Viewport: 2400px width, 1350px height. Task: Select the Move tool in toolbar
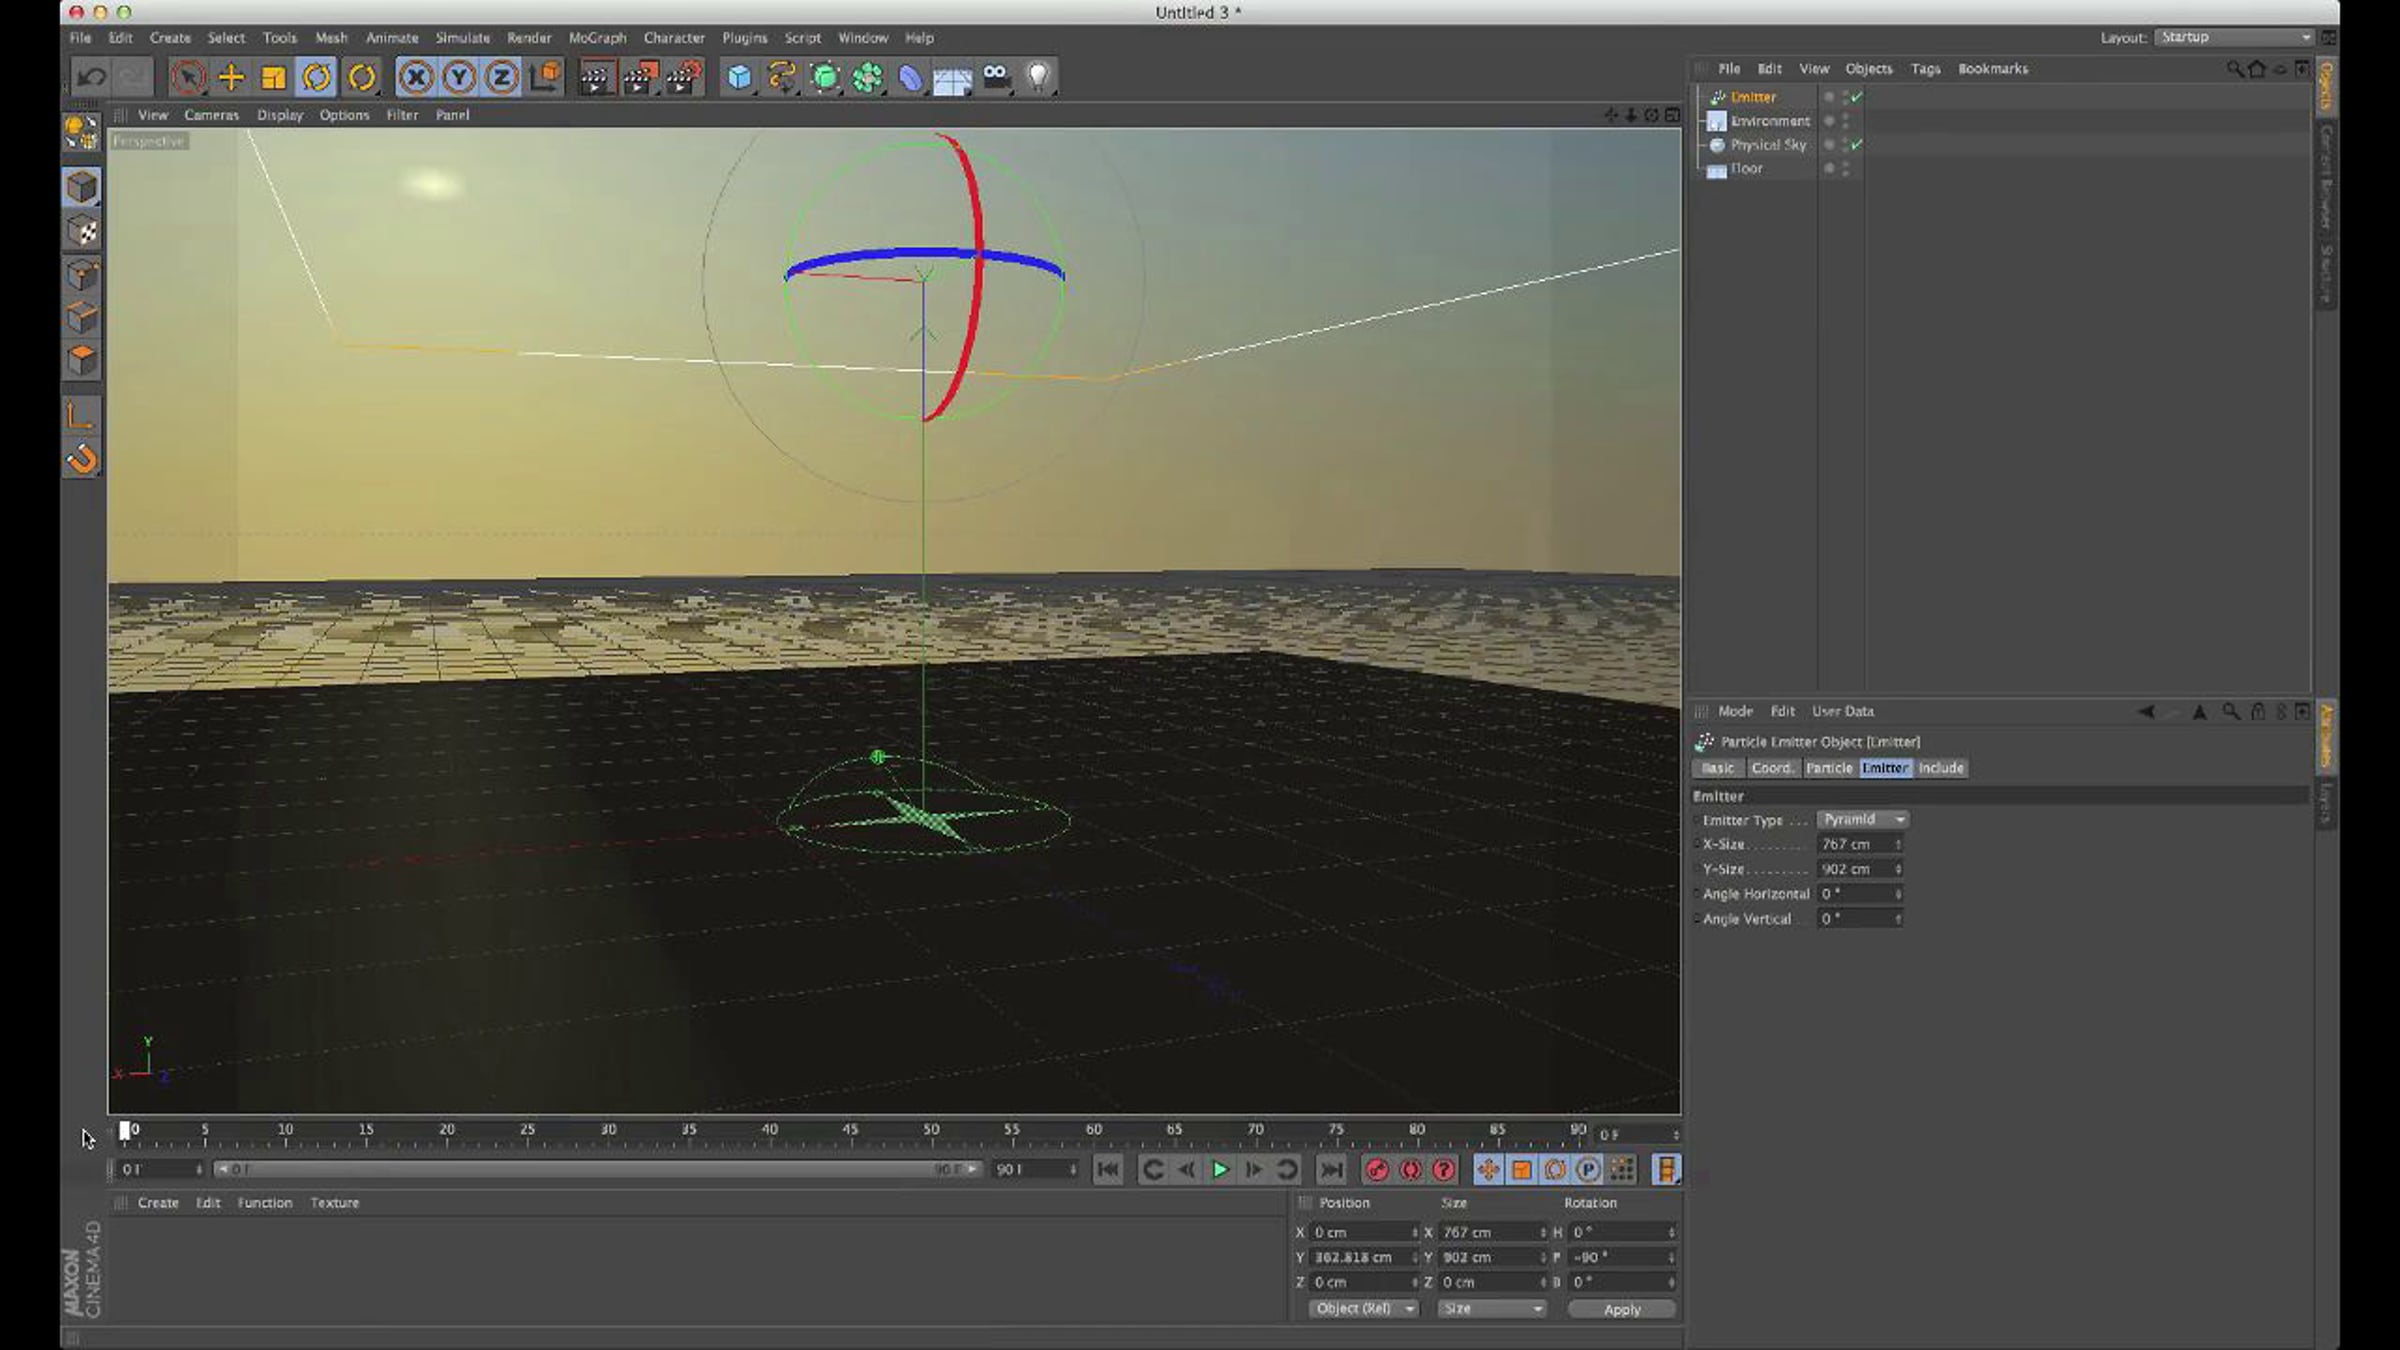[x=231, y=77]
